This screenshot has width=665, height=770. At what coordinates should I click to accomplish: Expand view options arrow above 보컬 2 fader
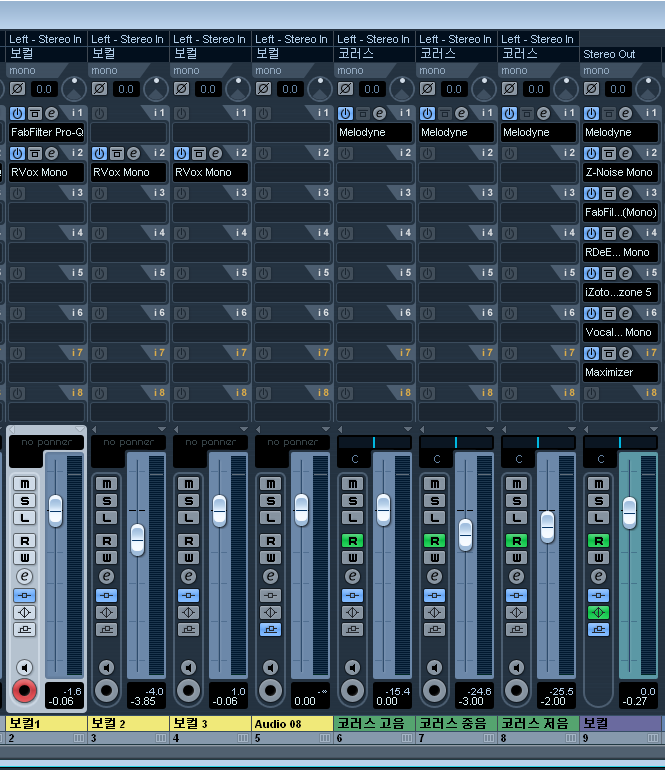tap(162, 429)
